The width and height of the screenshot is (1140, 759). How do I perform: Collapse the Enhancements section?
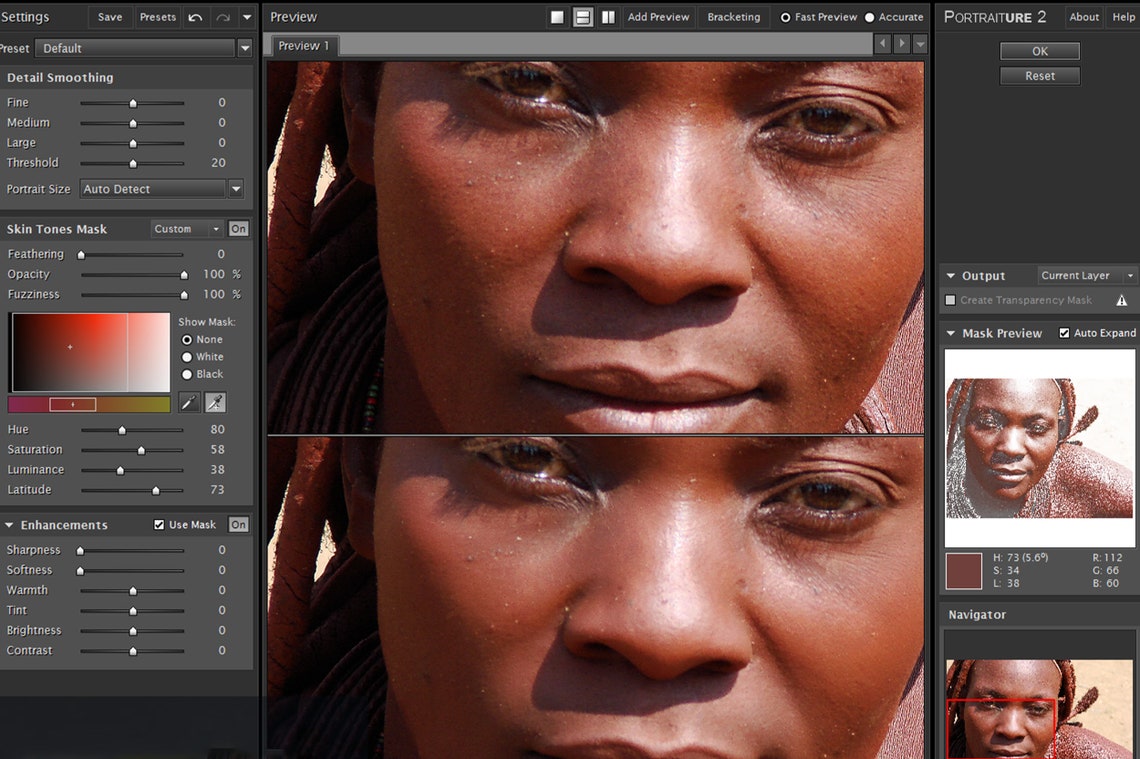[9, 525]
